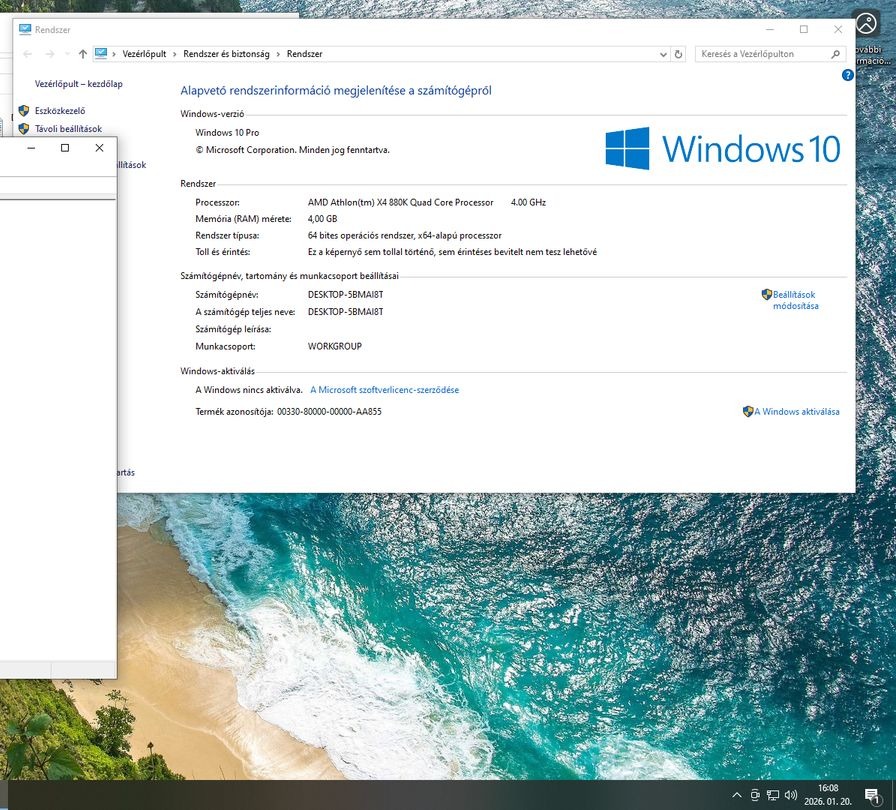Click the Meet Now camera tray icon
Image resolution: width=896 pixels, height=810 pixels.
(x=755, y=795)
